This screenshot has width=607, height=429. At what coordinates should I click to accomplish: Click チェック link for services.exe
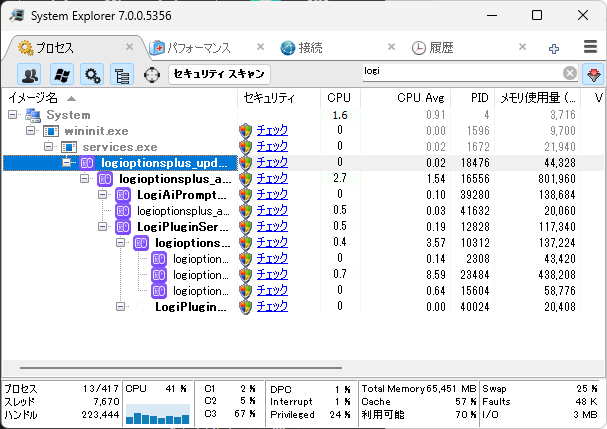click(x=272, y=147)
